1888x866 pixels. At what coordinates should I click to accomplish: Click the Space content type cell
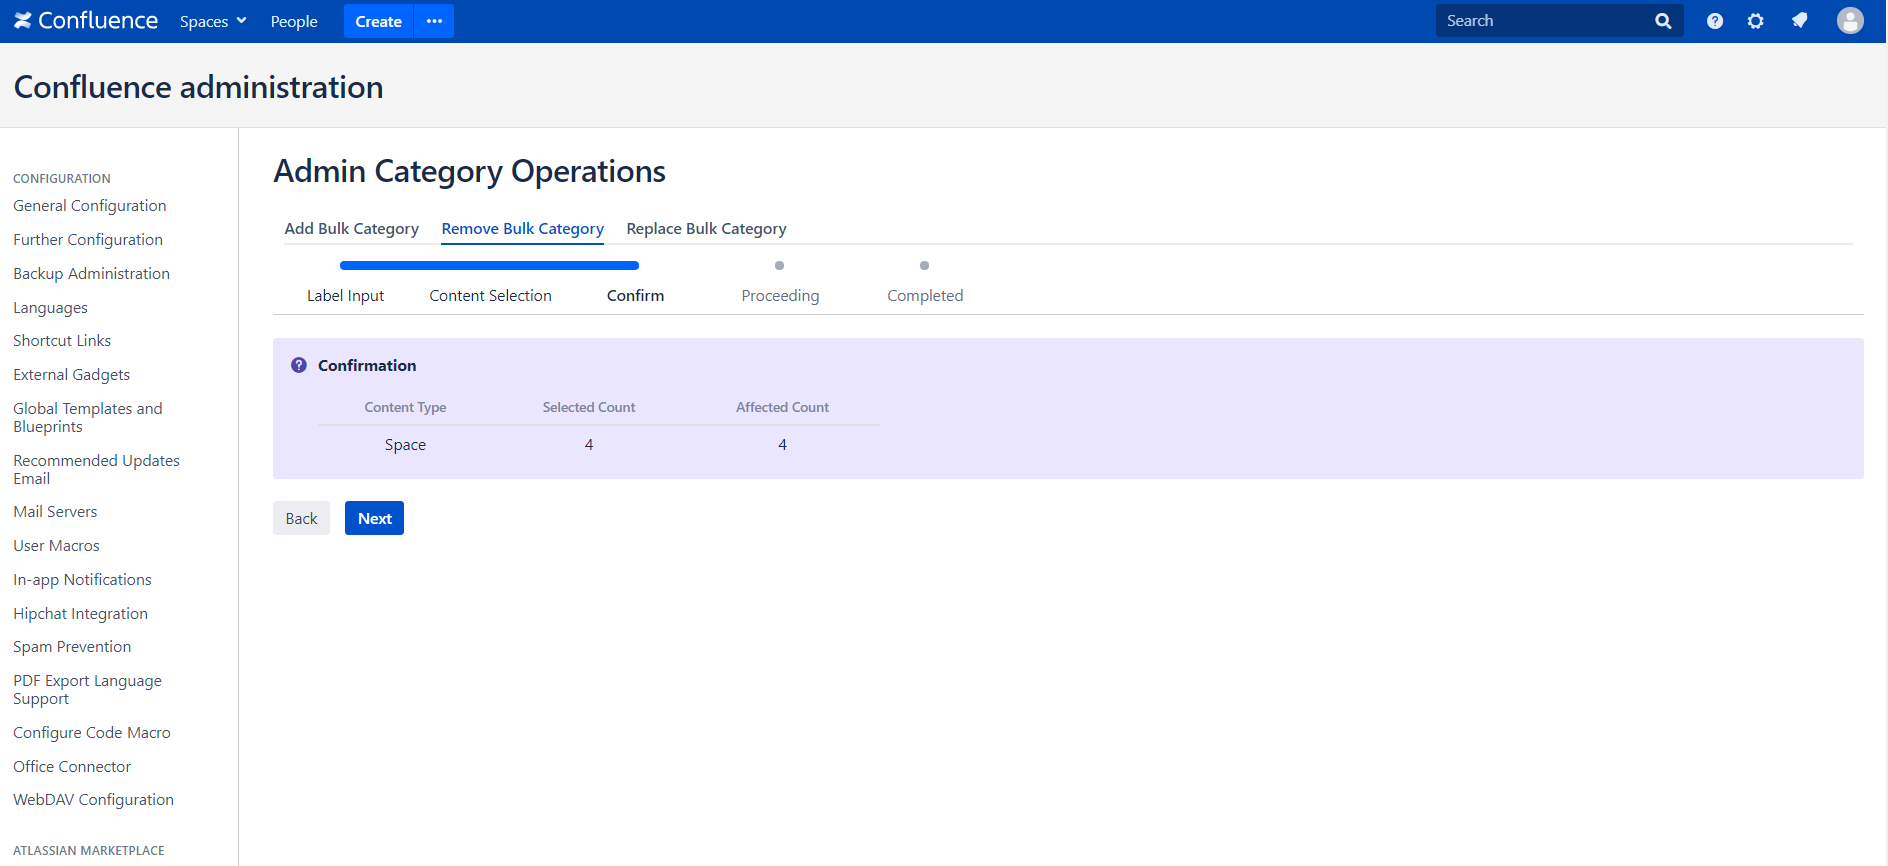click(x=405, y=445)
